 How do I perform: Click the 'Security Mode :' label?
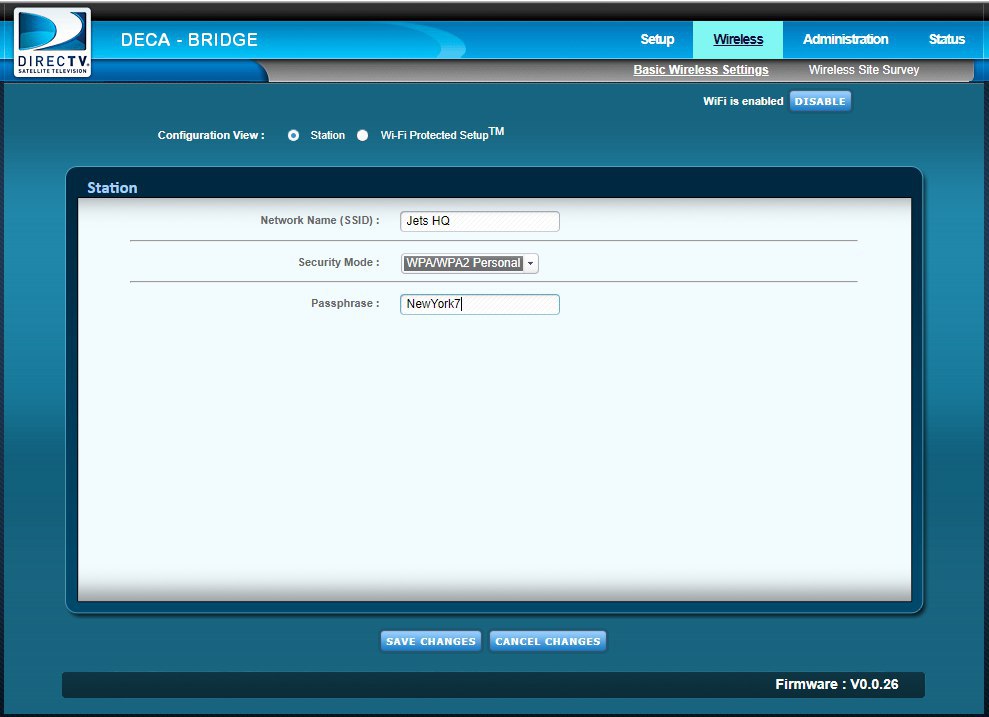pos(339,262)
